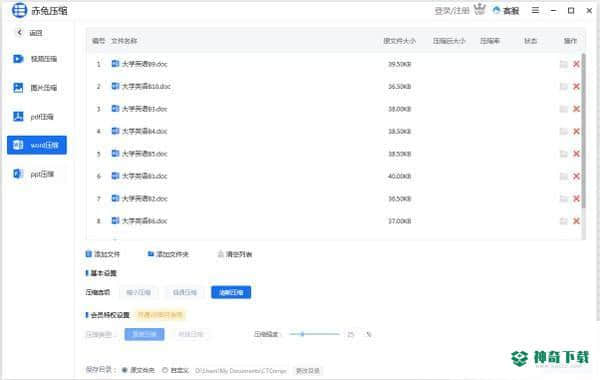600x380 pixels.
Task: Click the yellow member upgrade badge
Action: (x=160, y=315)
